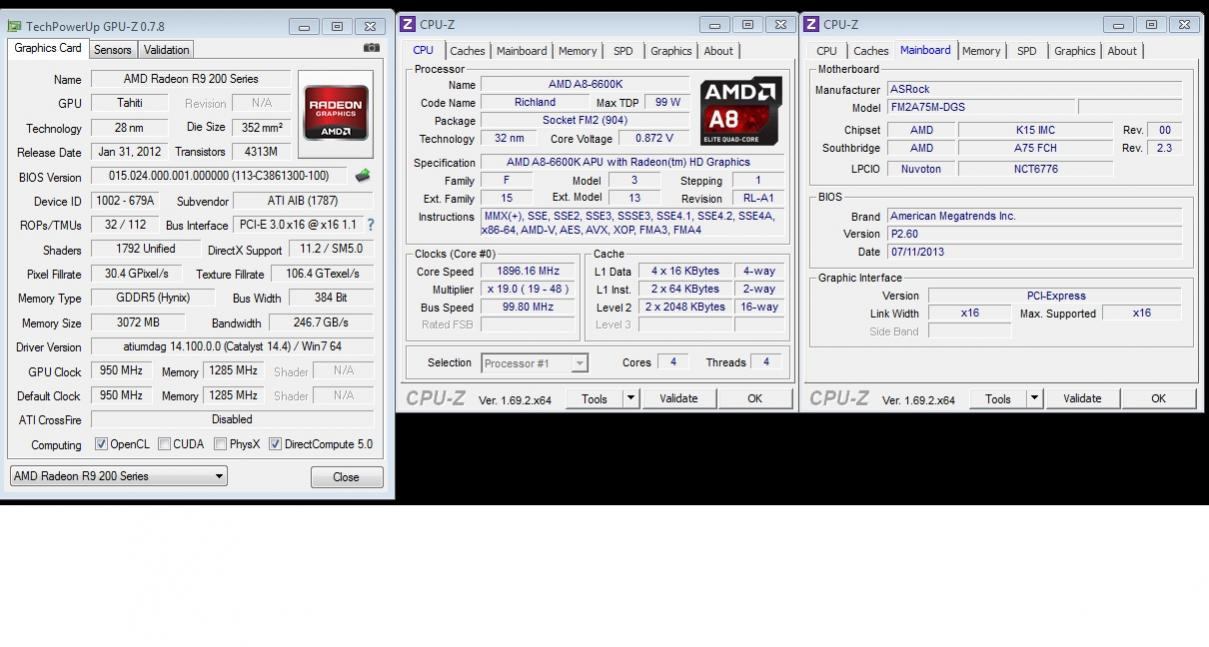Open Caches tab in middle CPU-Z window
The width and height of the screenshot is (1209, 647).
[x=467, y=51]
